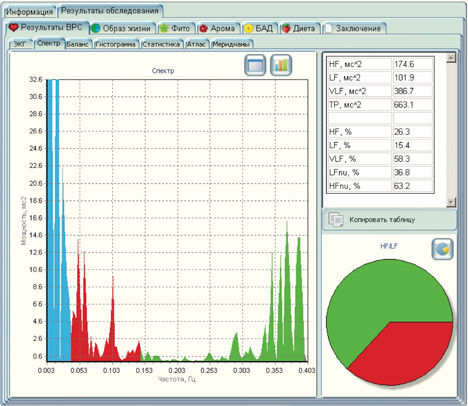Select the Спектр sub-tab
The image size is (468, 406).
49,43
